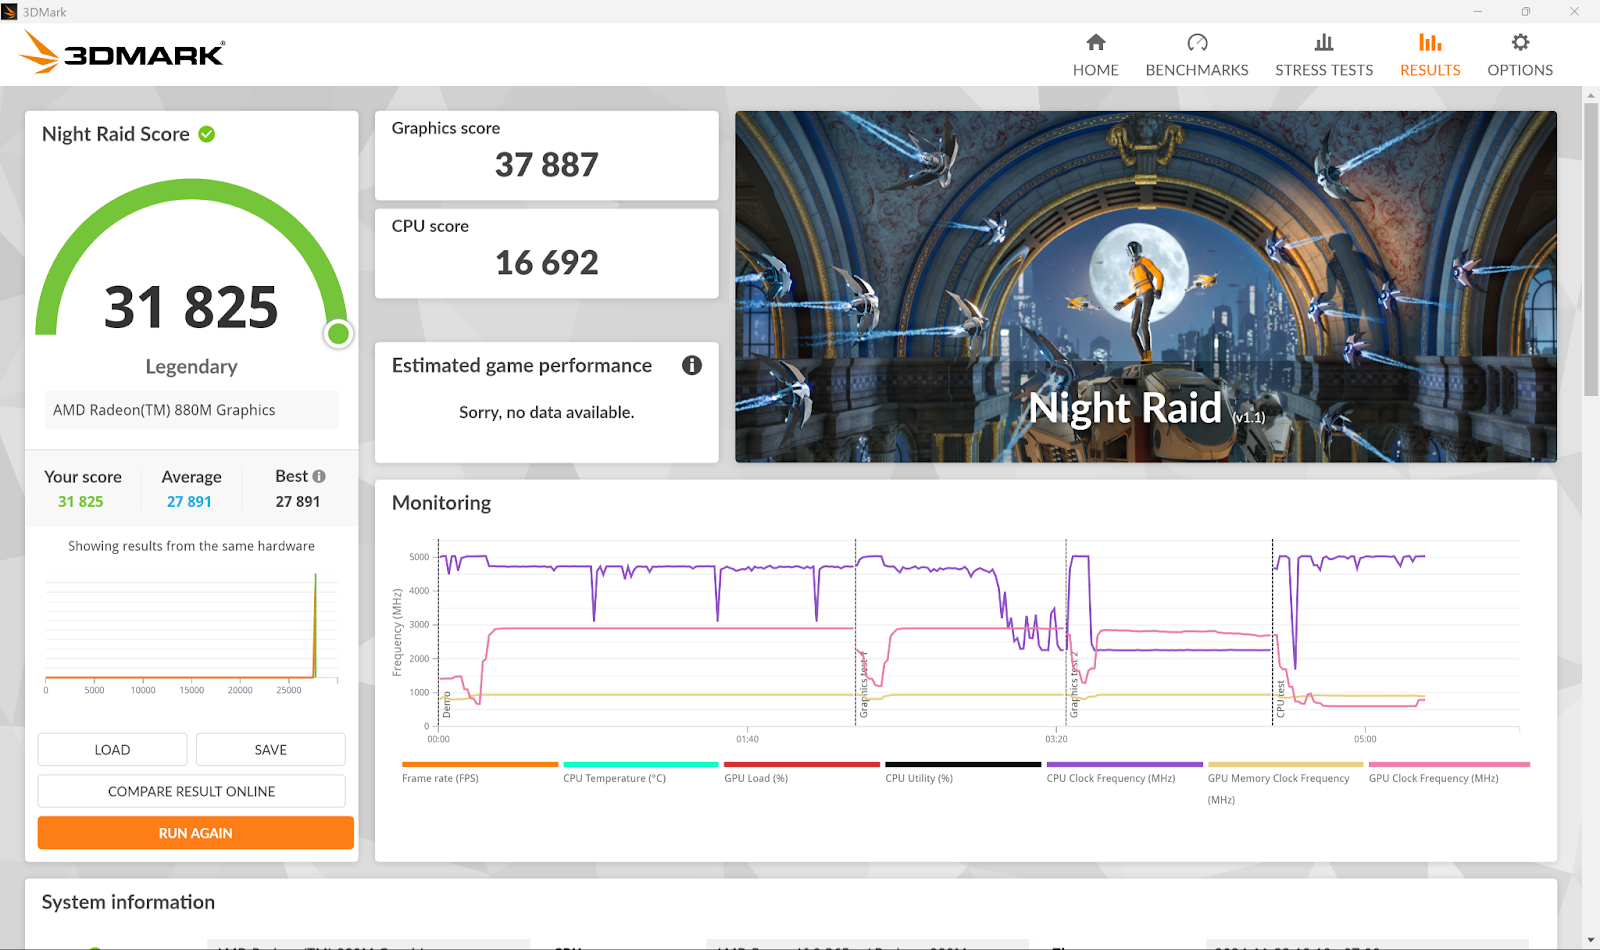Screen dimensions: 1600x950
Task: Toggle GPU Load (%) legend swatch
Action: [802, 765]
